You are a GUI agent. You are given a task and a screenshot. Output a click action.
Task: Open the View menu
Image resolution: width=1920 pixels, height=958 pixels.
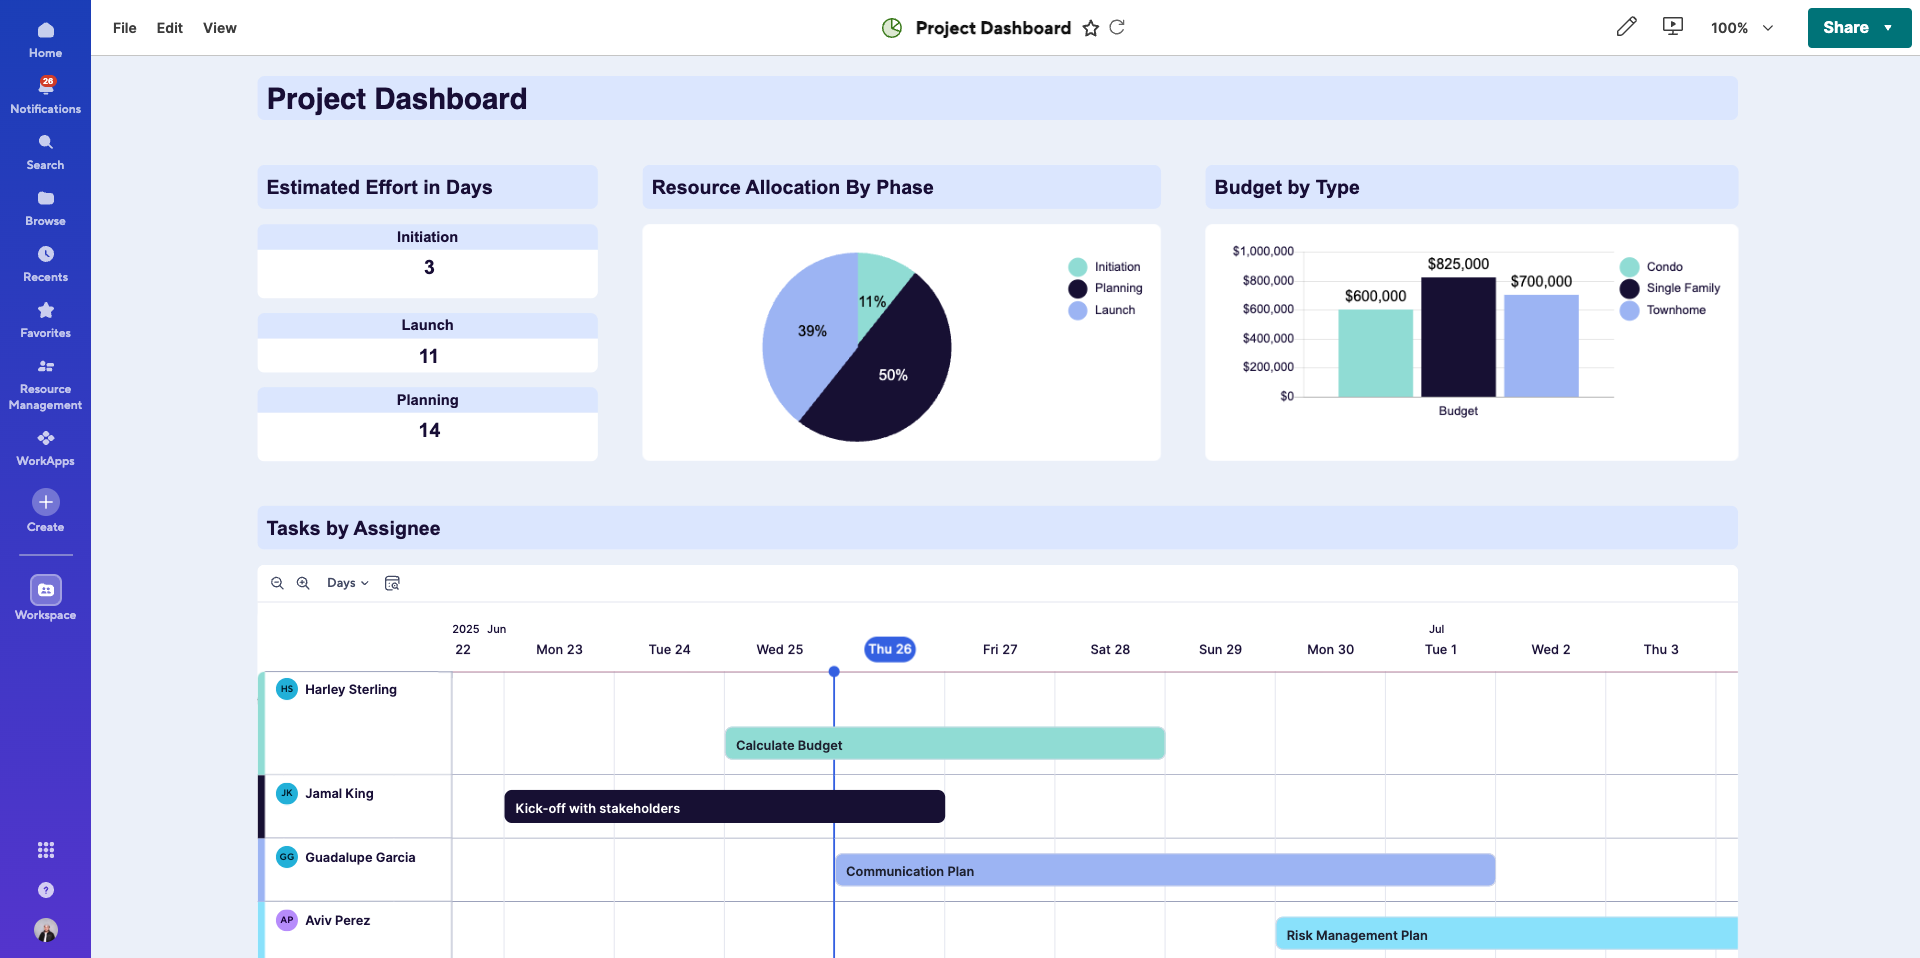pyautogui.click(x=219, y=28)
